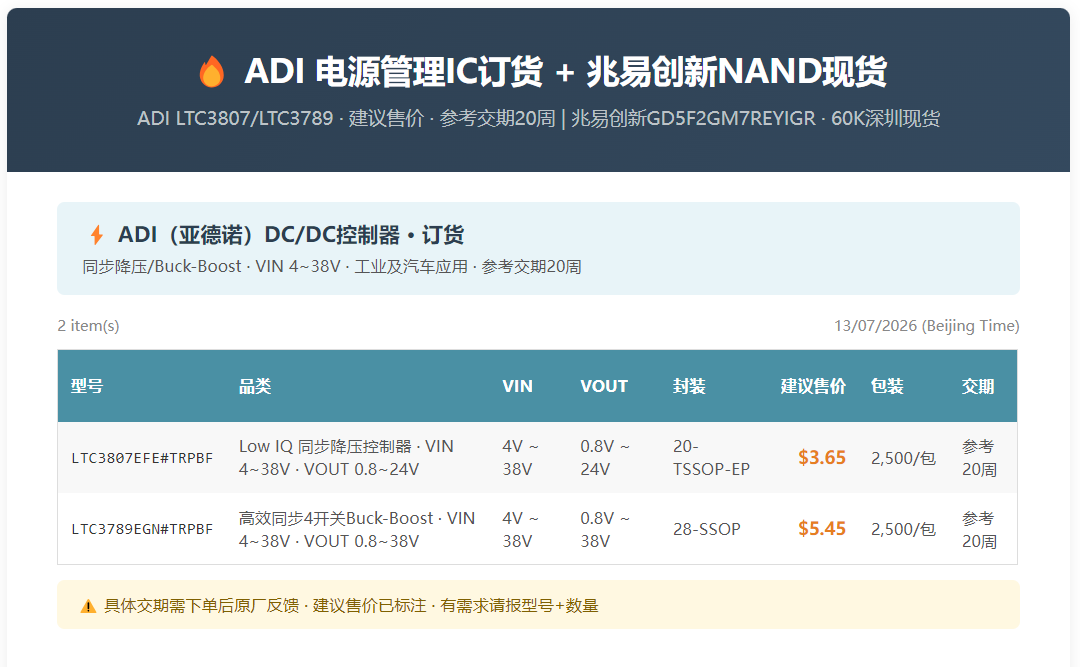This screenshot has width=1080, height=667.
Task: Click the $5.45 price
Action: tap(822, 529)
